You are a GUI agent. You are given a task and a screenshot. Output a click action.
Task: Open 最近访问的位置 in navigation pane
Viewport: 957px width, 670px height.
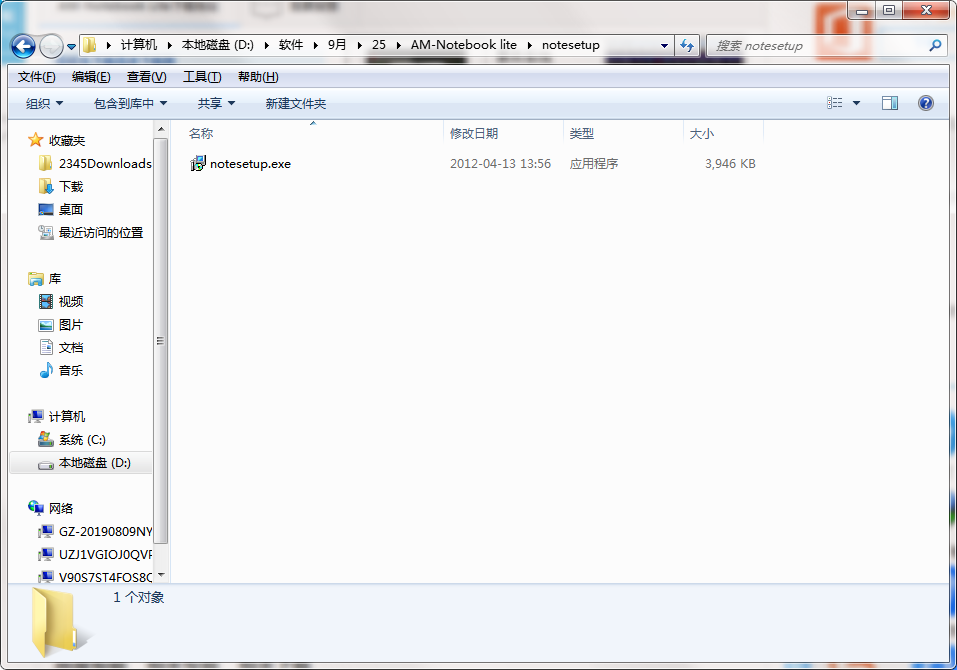tap(90, 232)
